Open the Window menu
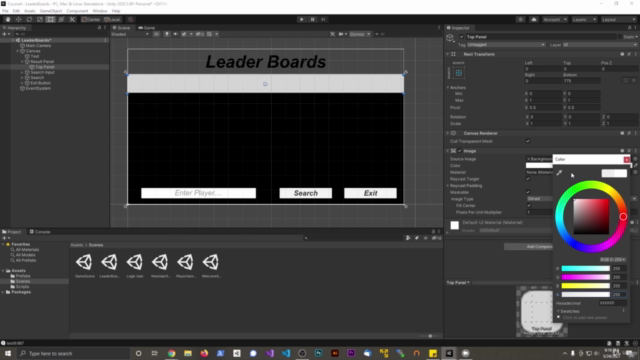The width and height of the screenshot is (640, 360). [x=100, y=11]
